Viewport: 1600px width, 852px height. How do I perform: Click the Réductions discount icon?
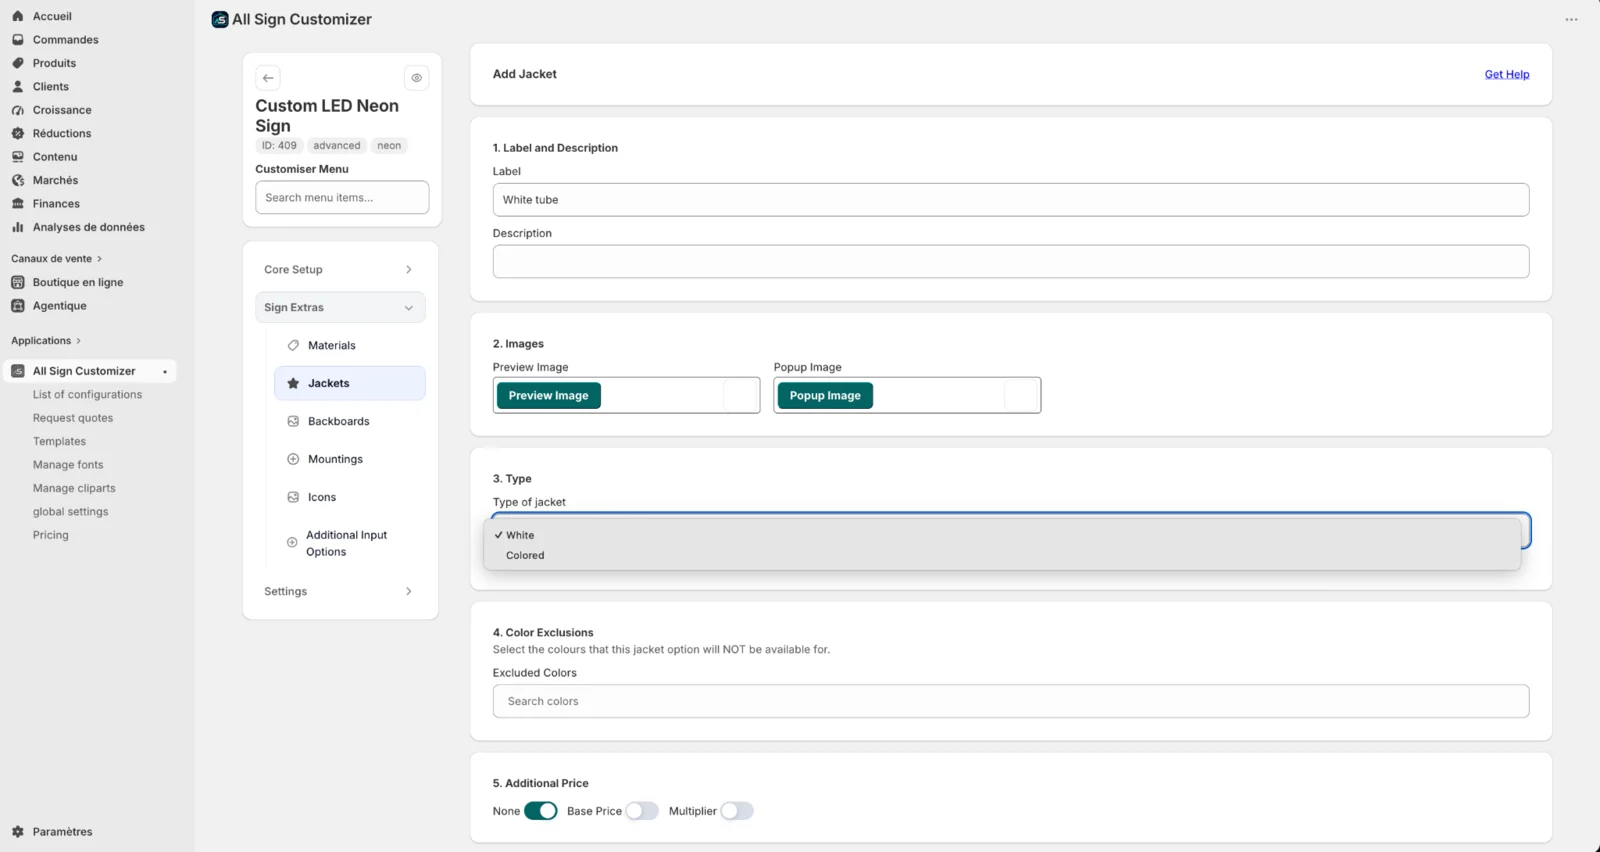(x=17, y=133)
